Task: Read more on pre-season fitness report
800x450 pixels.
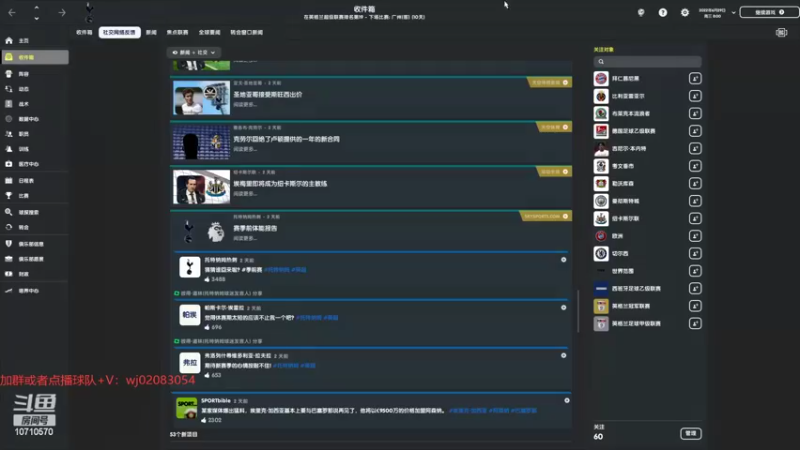Action: click(x=245, y=238)
